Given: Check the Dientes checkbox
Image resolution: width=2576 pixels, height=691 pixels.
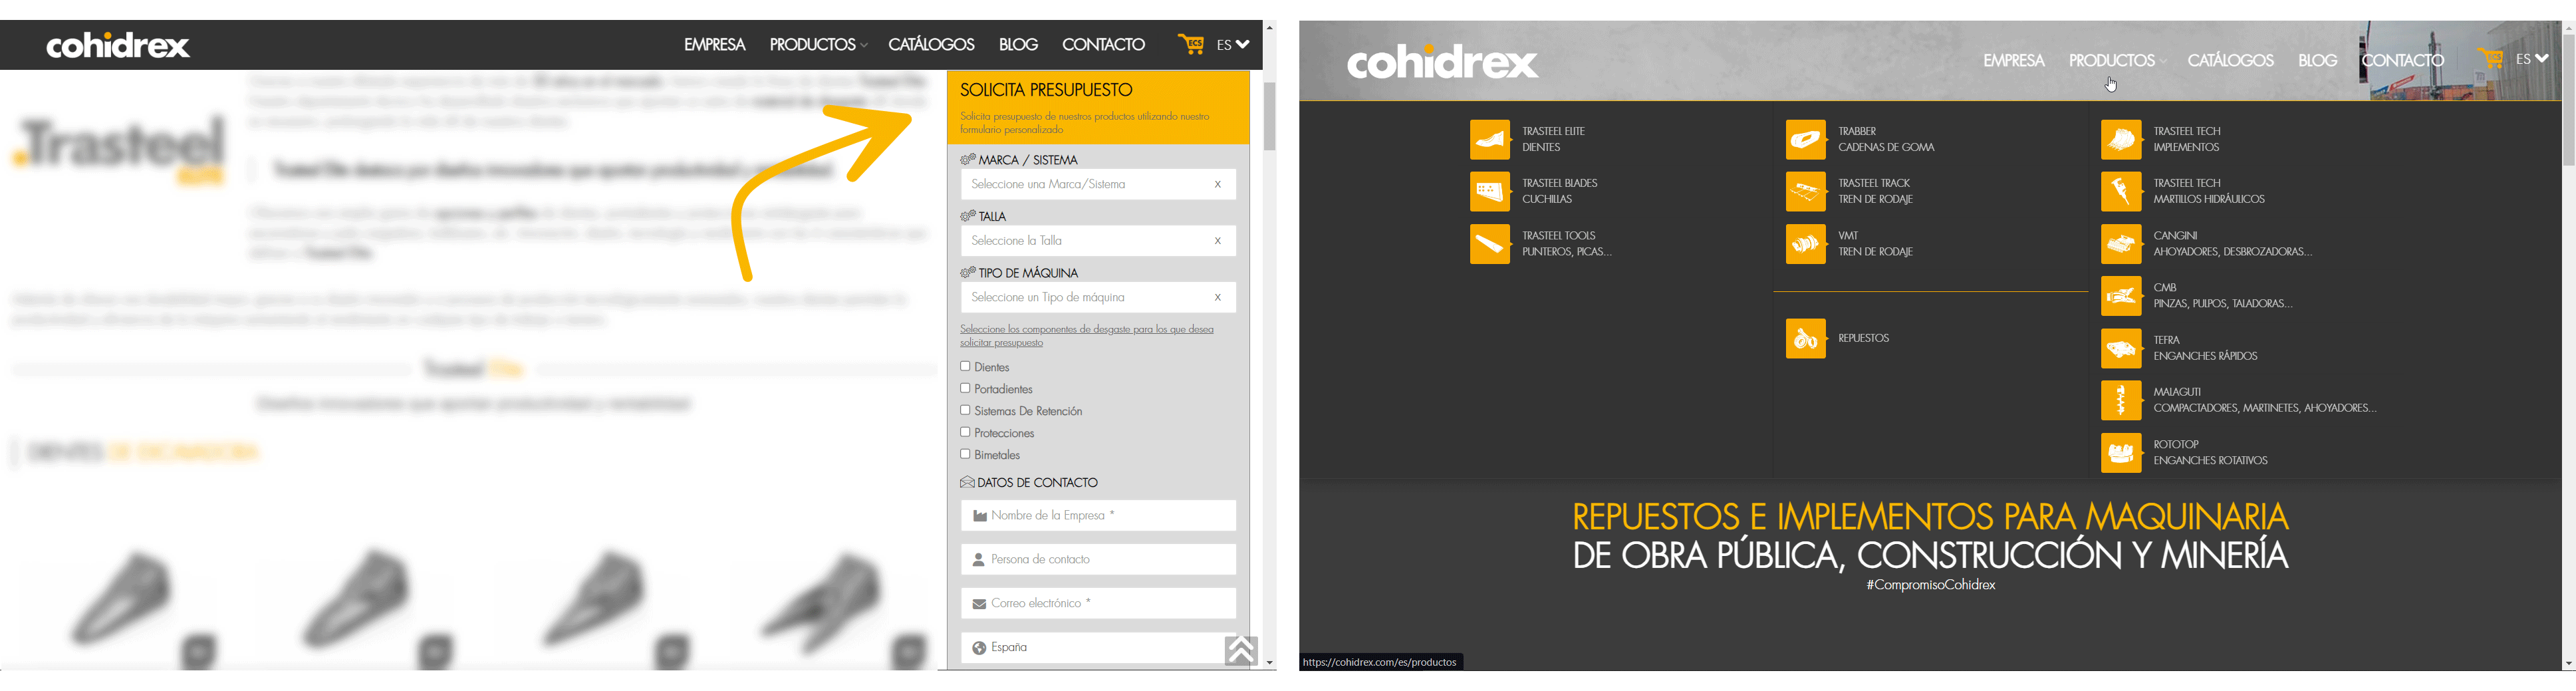Looking at the screenshot, I should 965,367.
